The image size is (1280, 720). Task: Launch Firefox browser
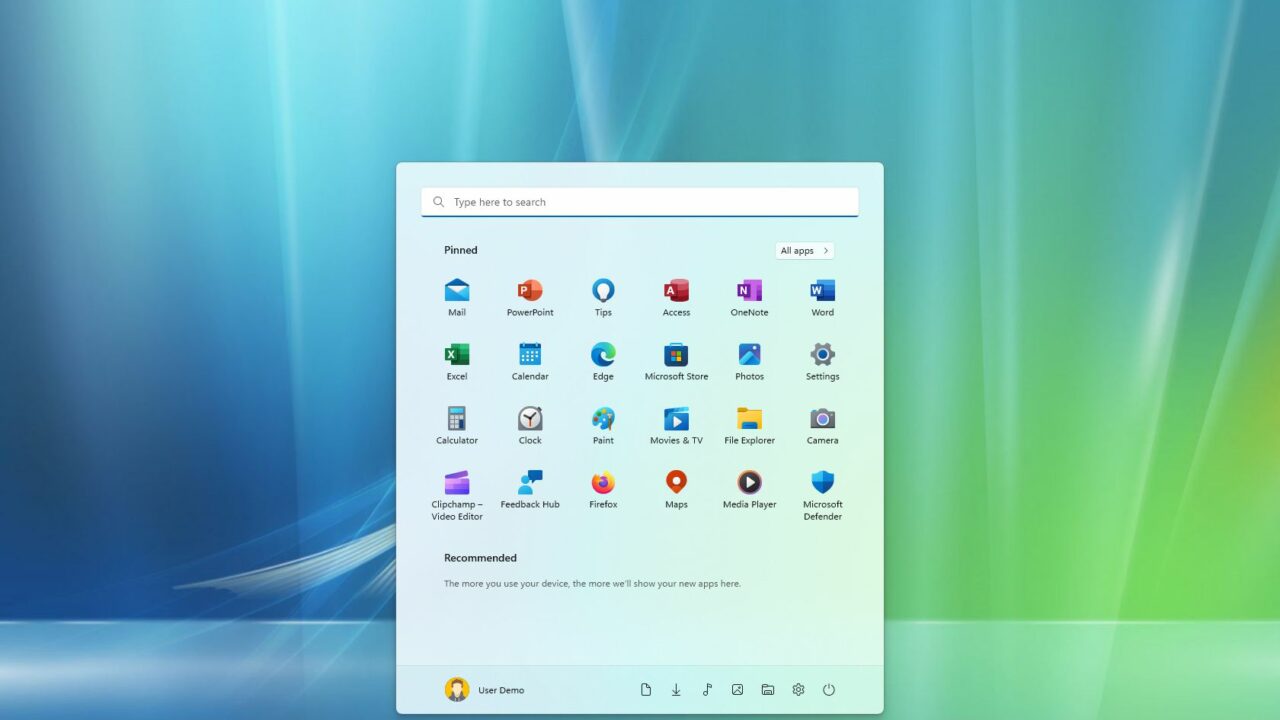pyautogui.click(x=603, y=490)
